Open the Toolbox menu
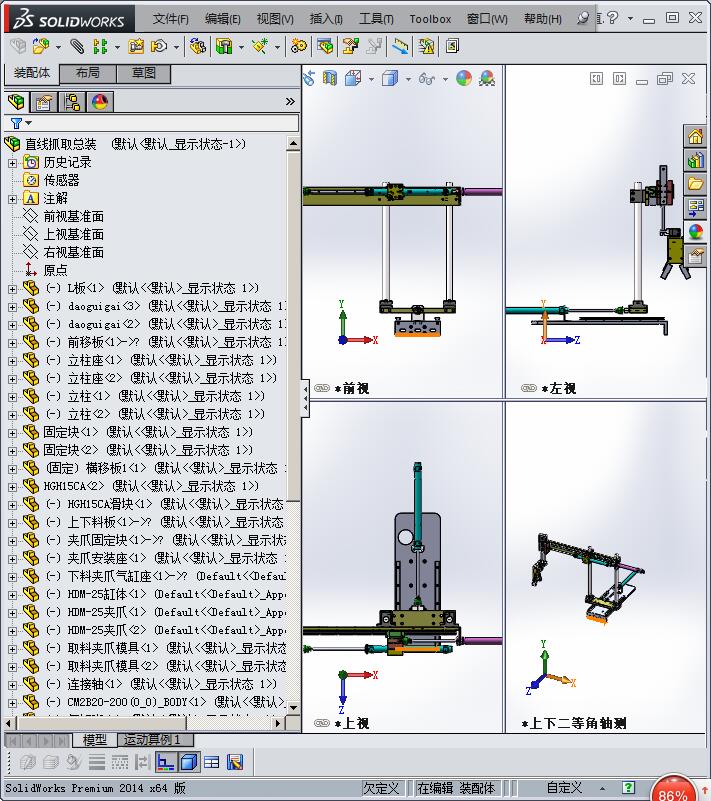 click(x=430, y=19)
